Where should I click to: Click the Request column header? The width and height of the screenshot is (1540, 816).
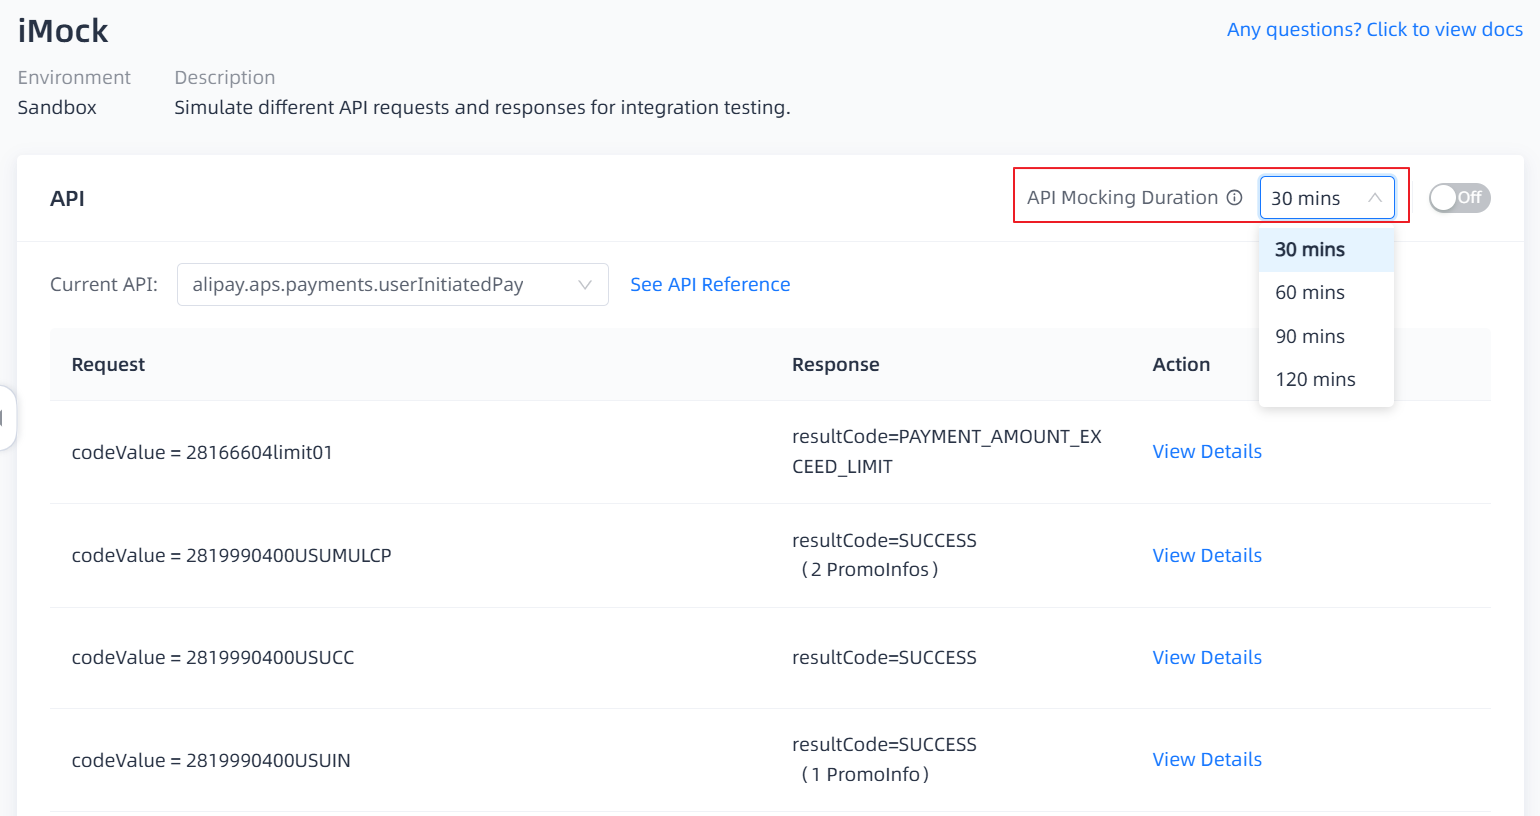[108, 365]
